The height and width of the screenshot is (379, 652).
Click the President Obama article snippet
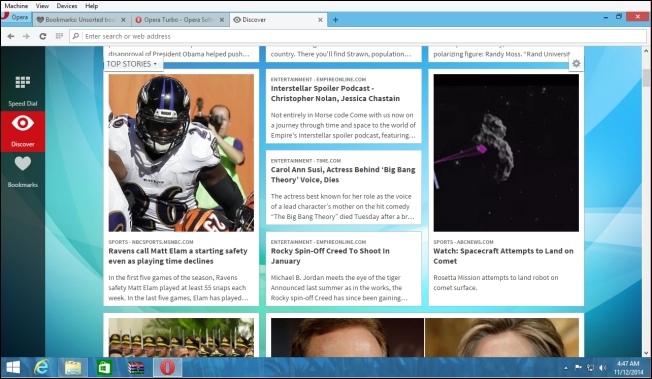(179, 54)
